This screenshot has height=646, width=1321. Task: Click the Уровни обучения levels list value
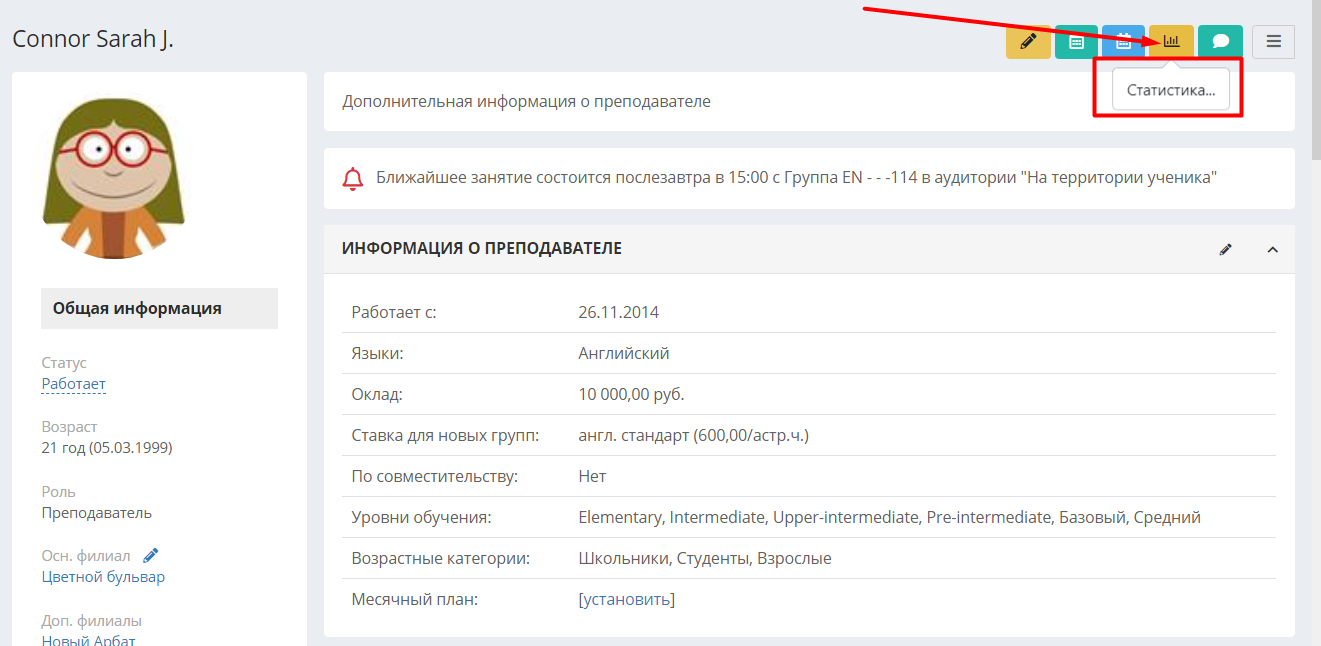889,517
